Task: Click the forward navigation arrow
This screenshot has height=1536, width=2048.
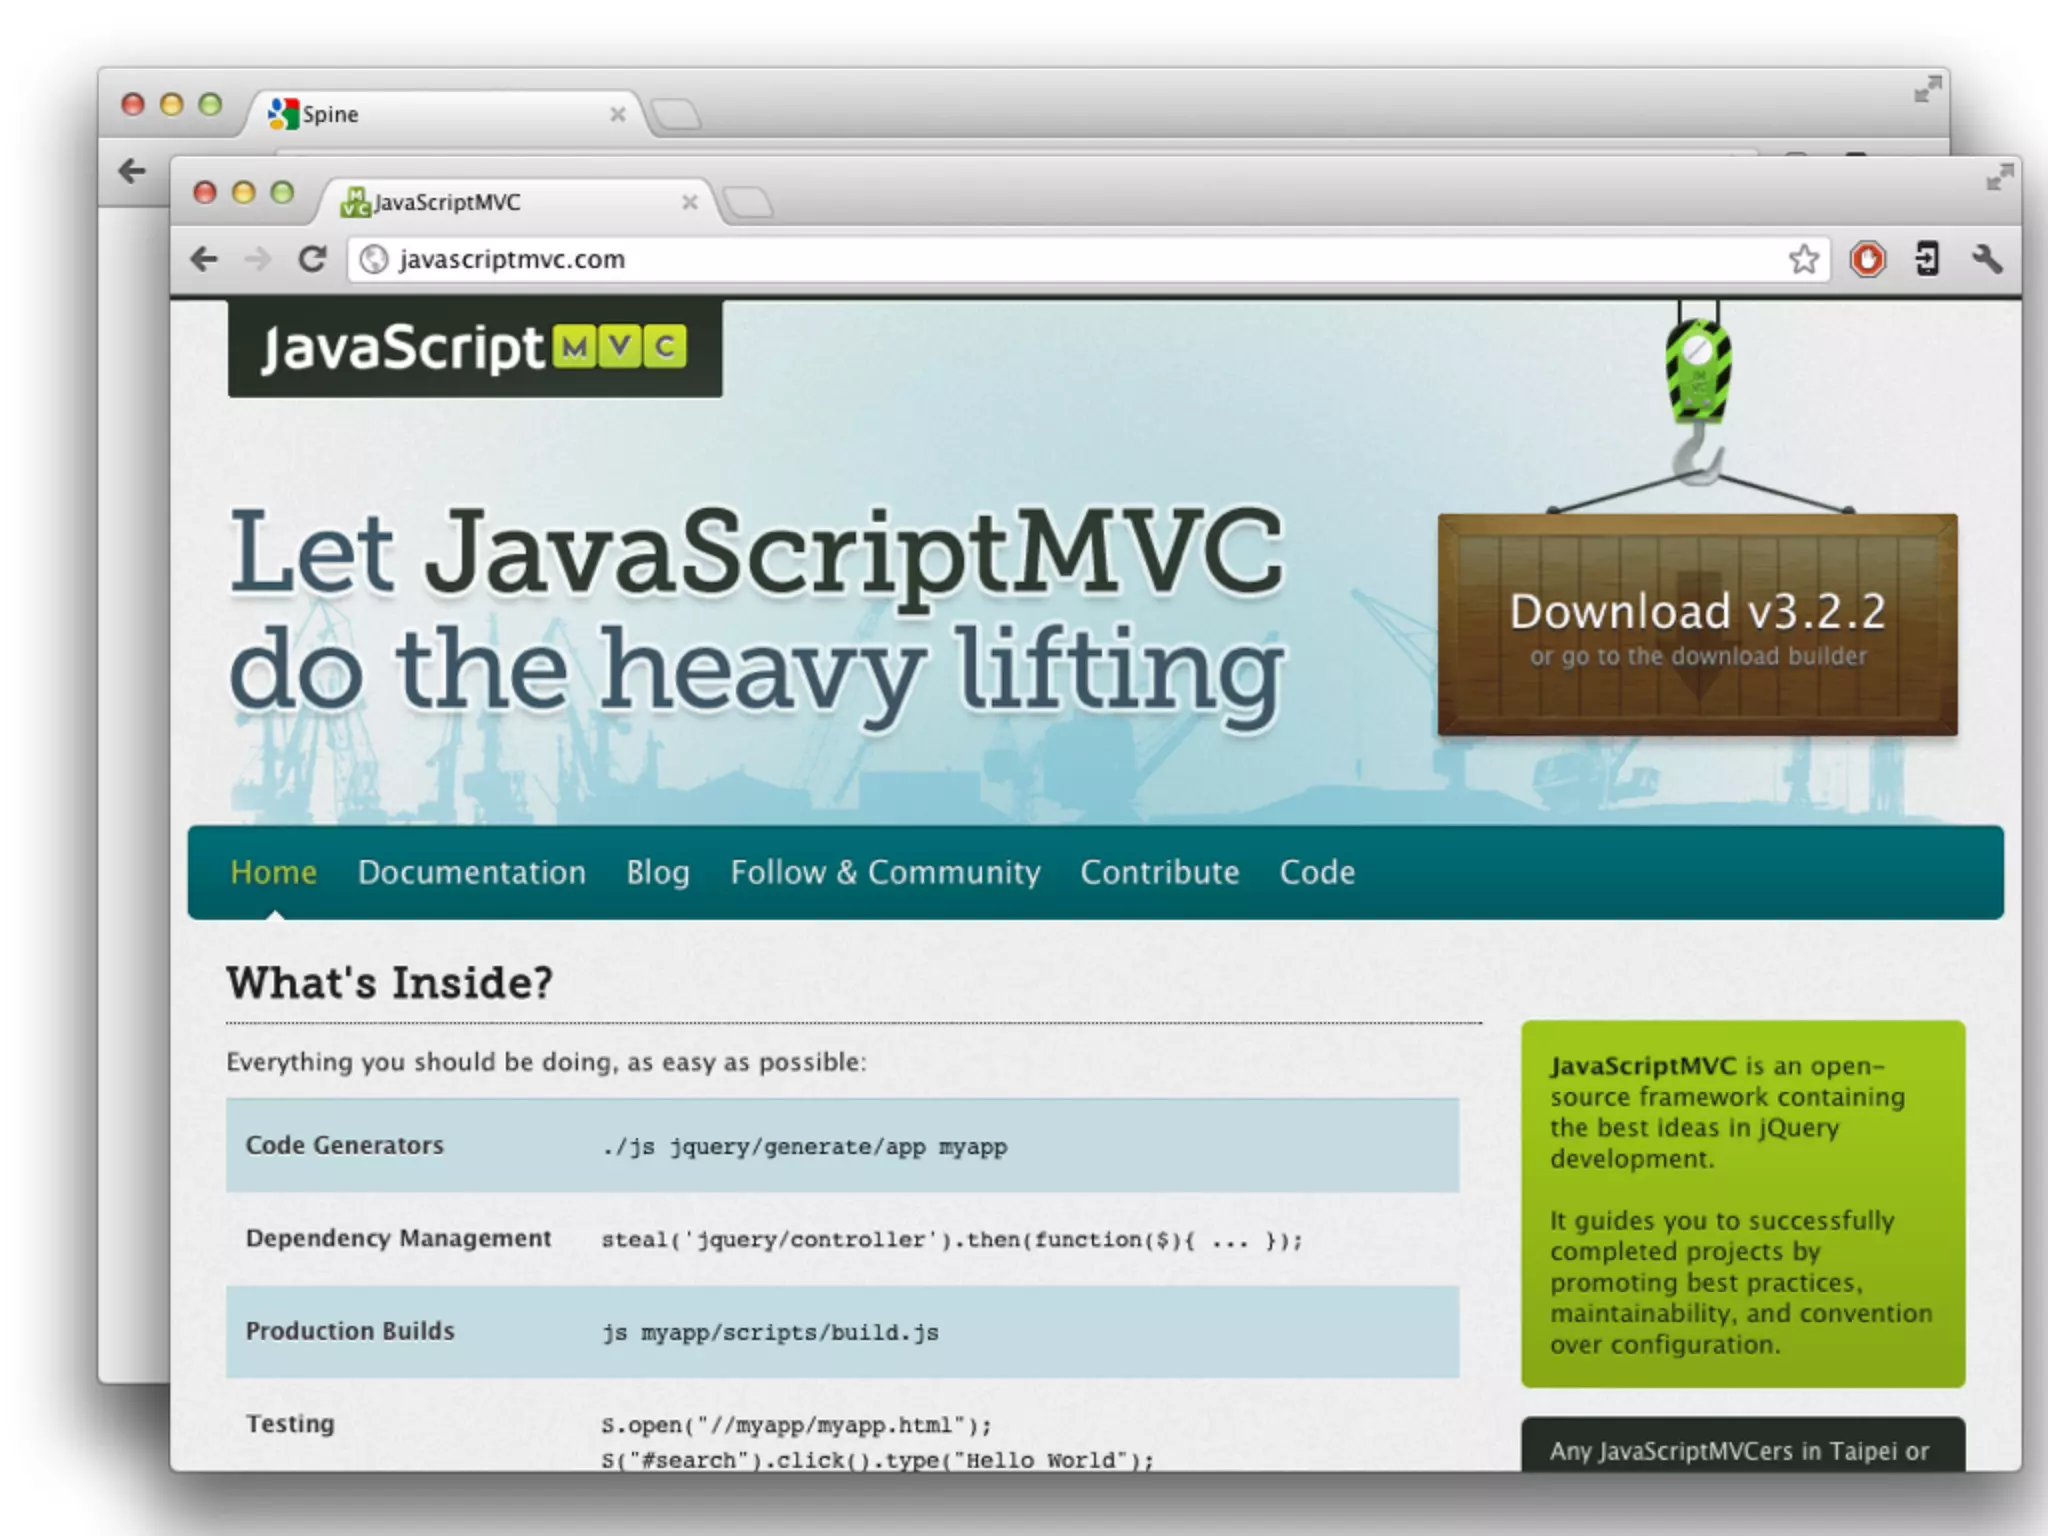Action: [x=258, y=260]
